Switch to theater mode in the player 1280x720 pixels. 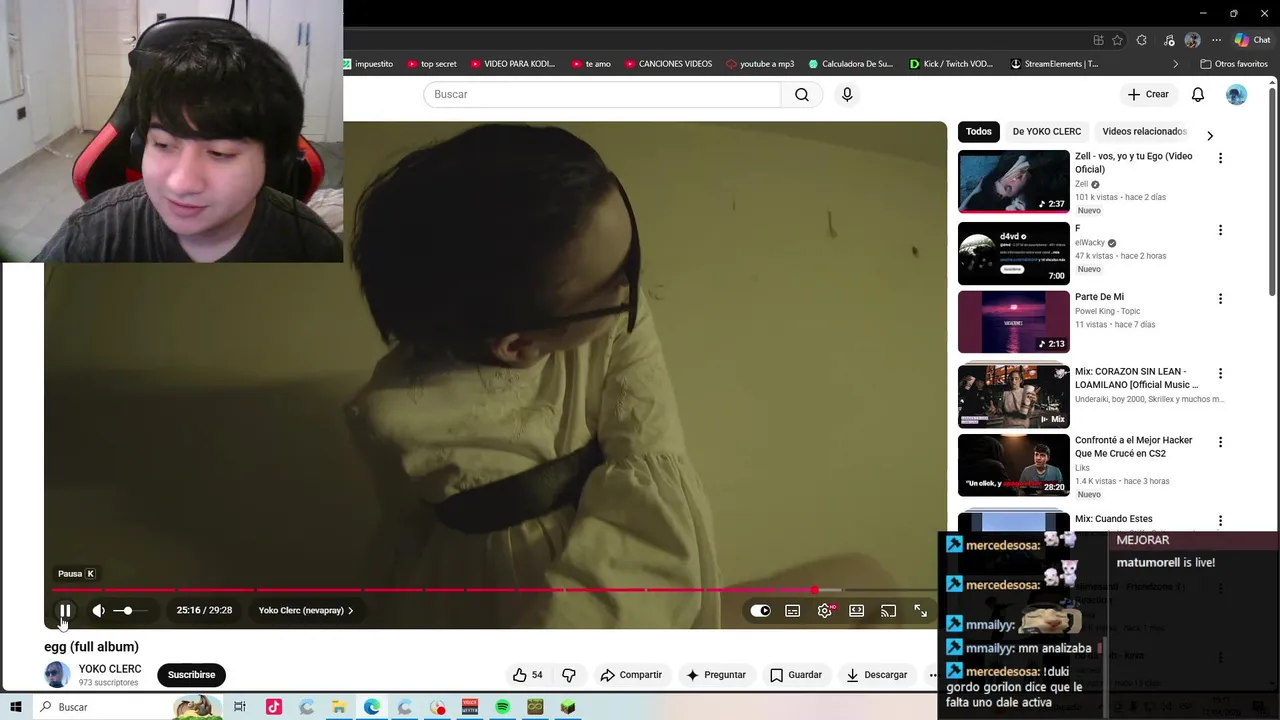click(x=856, y=610)
